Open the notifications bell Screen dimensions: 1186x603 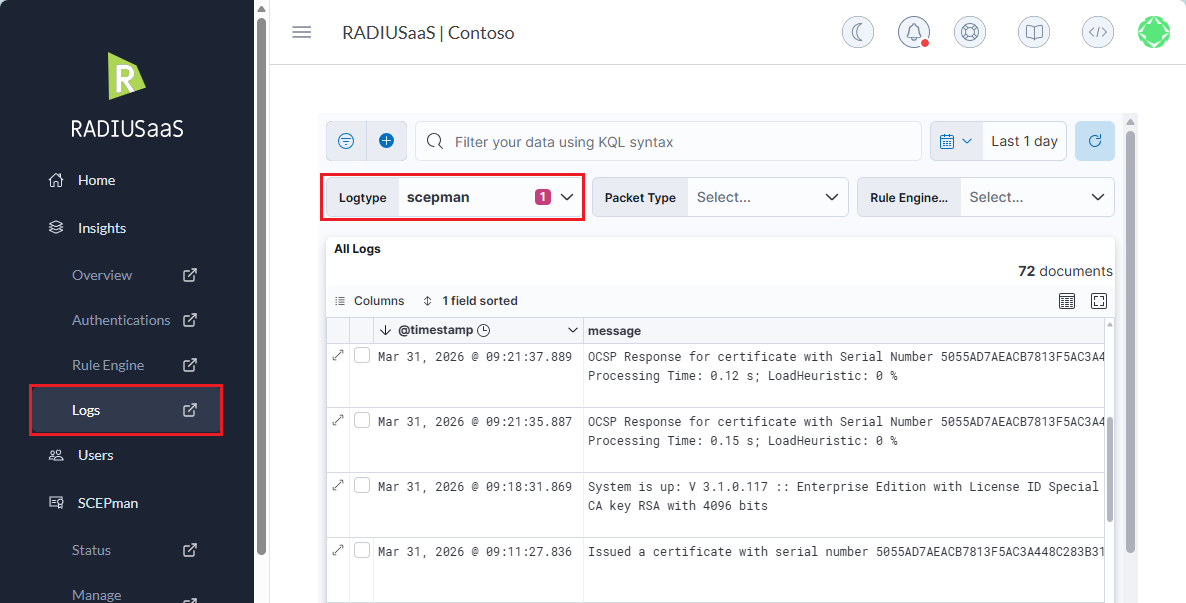click(x=913, y=32)
